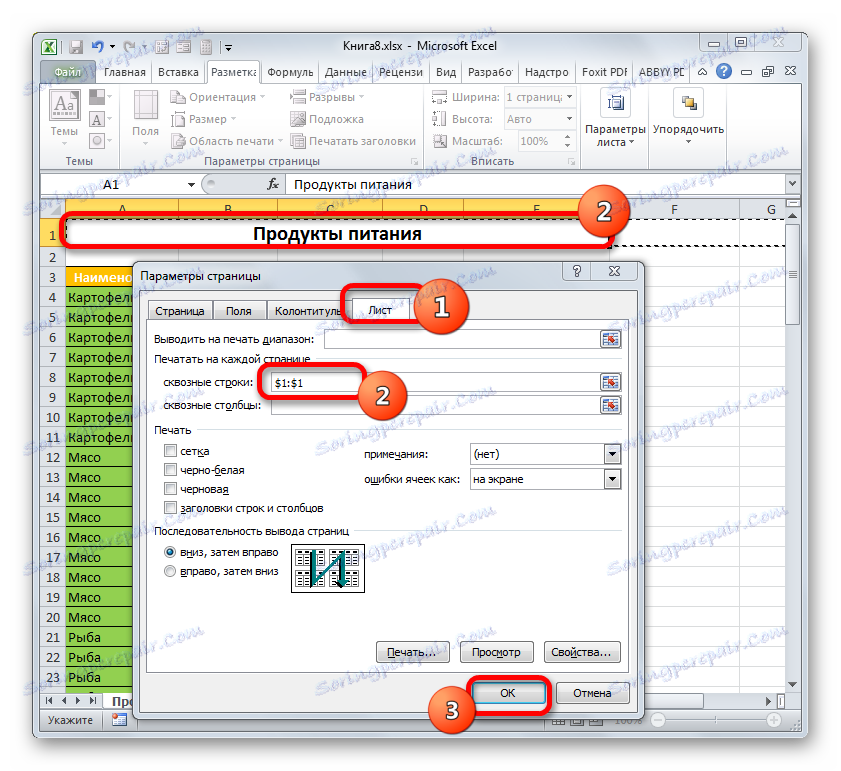The height and width of the screenshot is (771, 841).
Task: Enable the черновая (draft) checkbox
Action: tap(170, 489)
